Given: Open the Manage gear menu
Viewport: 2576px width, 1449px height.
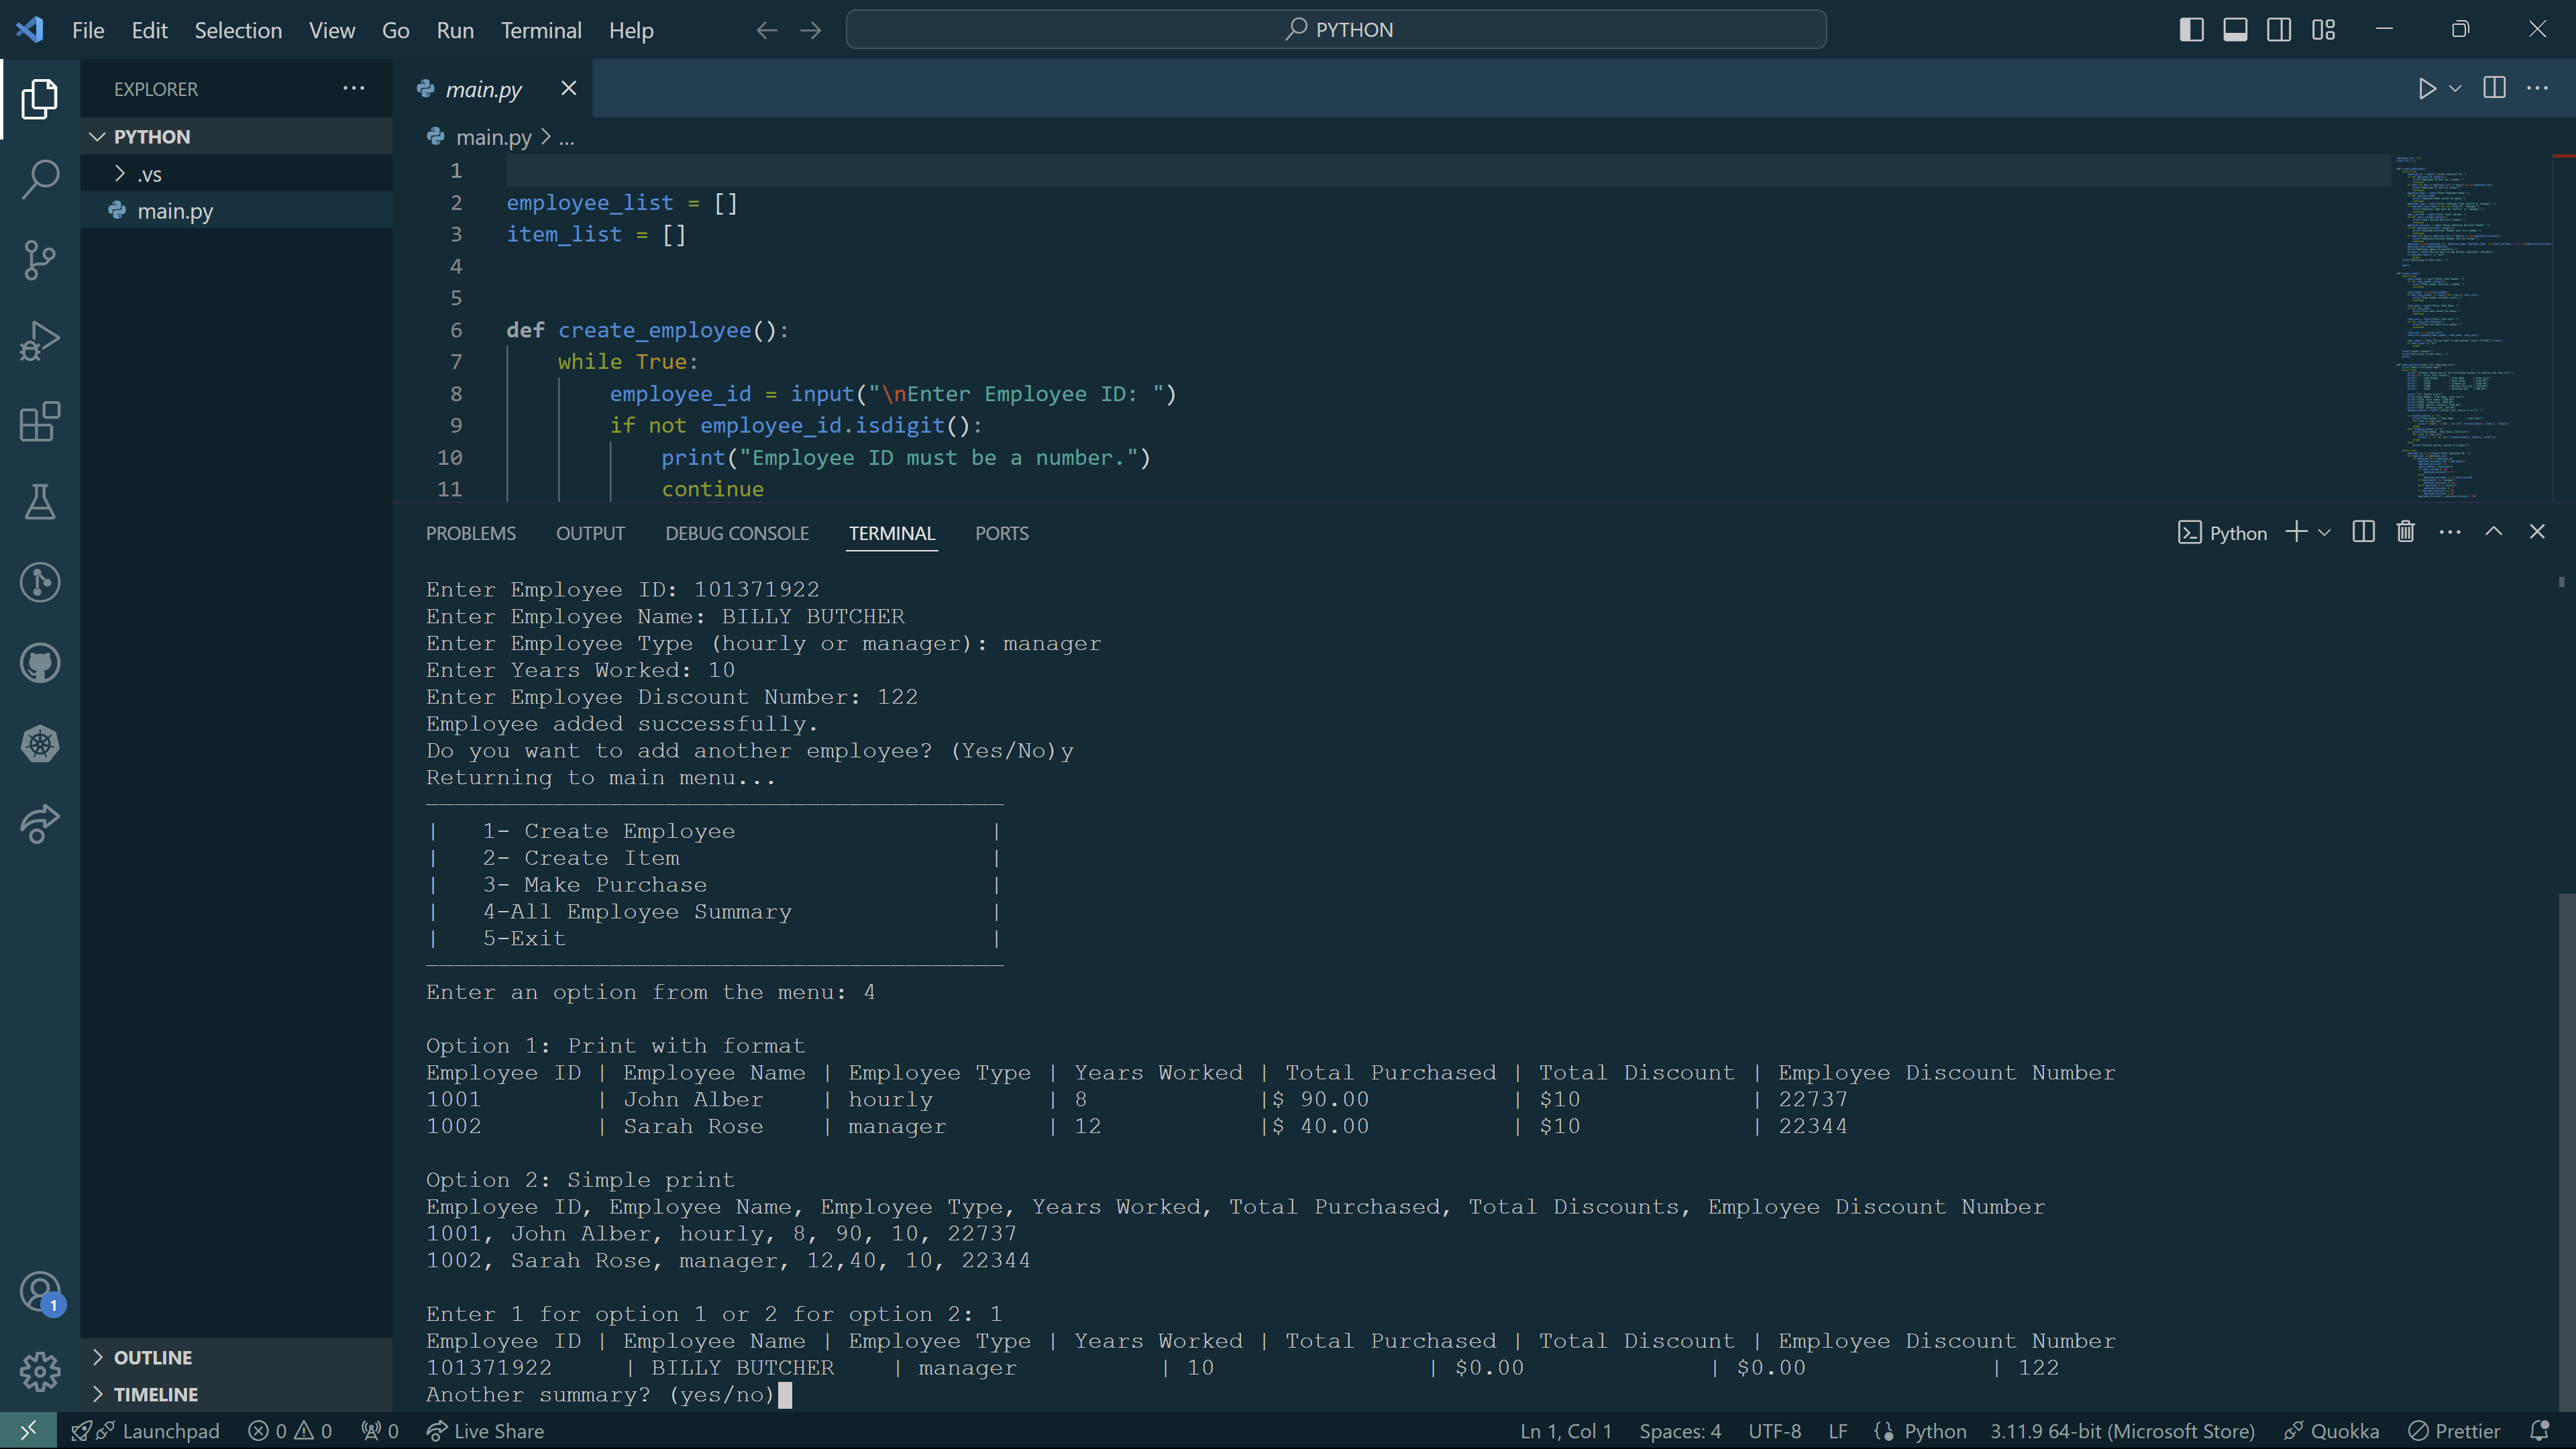Looking at the screenshot, I should [x=40, y=1372].
